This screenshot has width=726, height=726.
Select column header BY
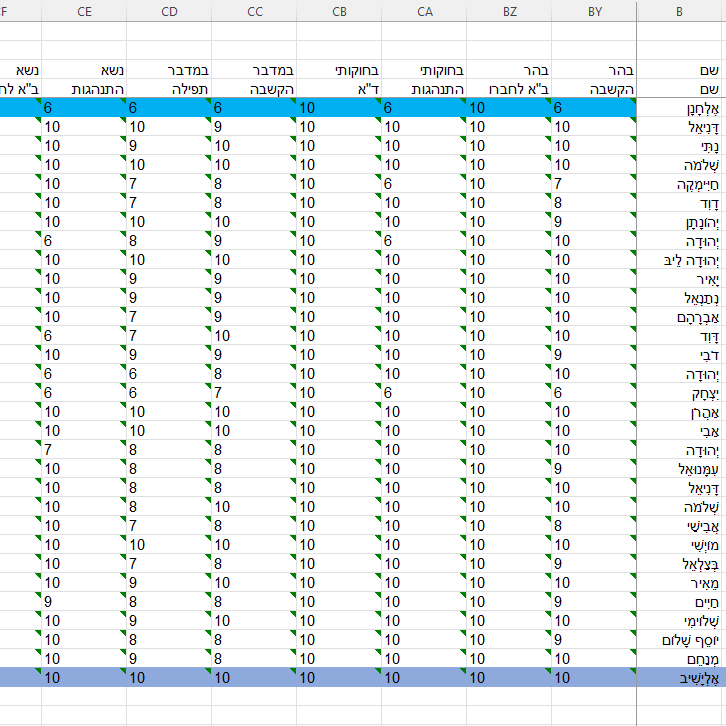(x=595, y=11)
